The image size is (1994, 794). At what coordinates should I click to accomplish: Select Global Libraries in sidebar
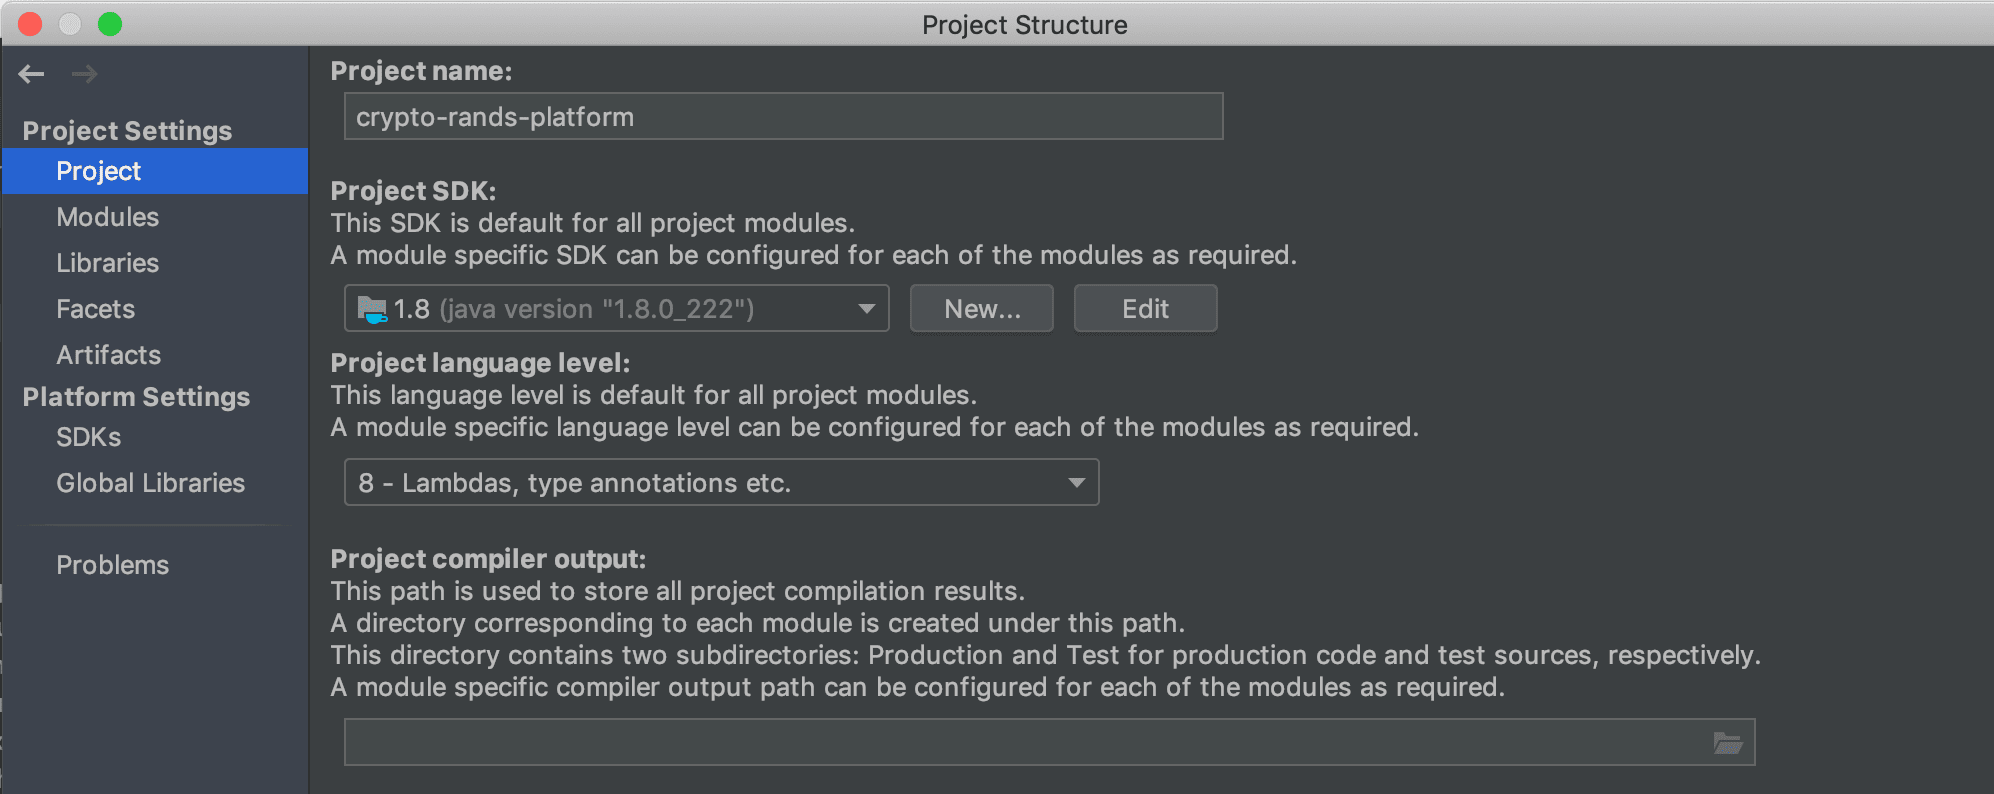pyautogui.click(x=151, y=483)
